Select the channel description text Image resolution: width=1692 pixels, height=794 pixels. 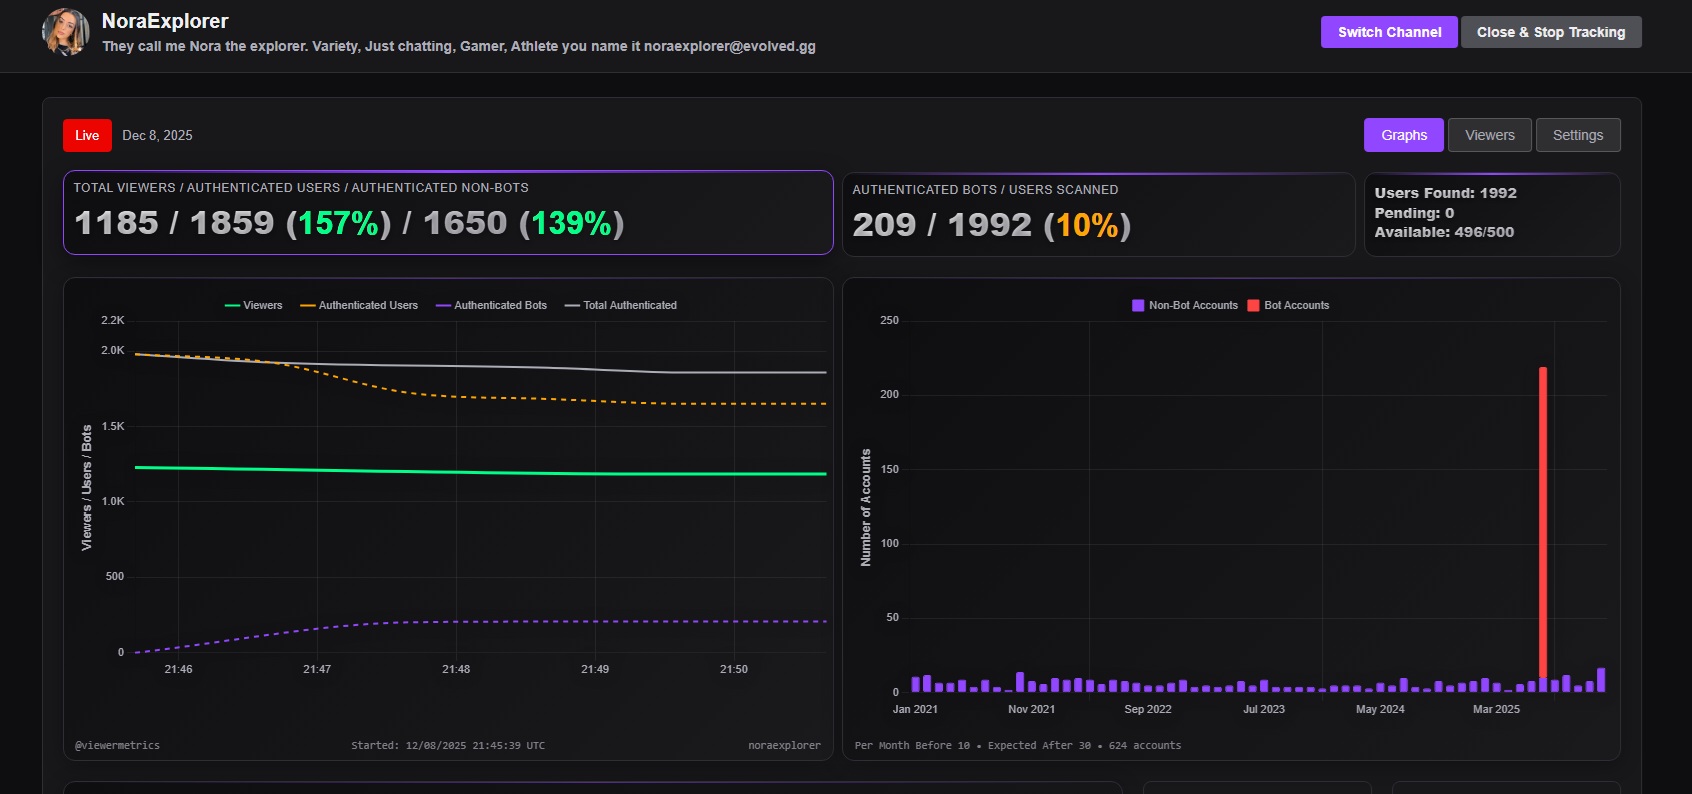click(459, 46)
